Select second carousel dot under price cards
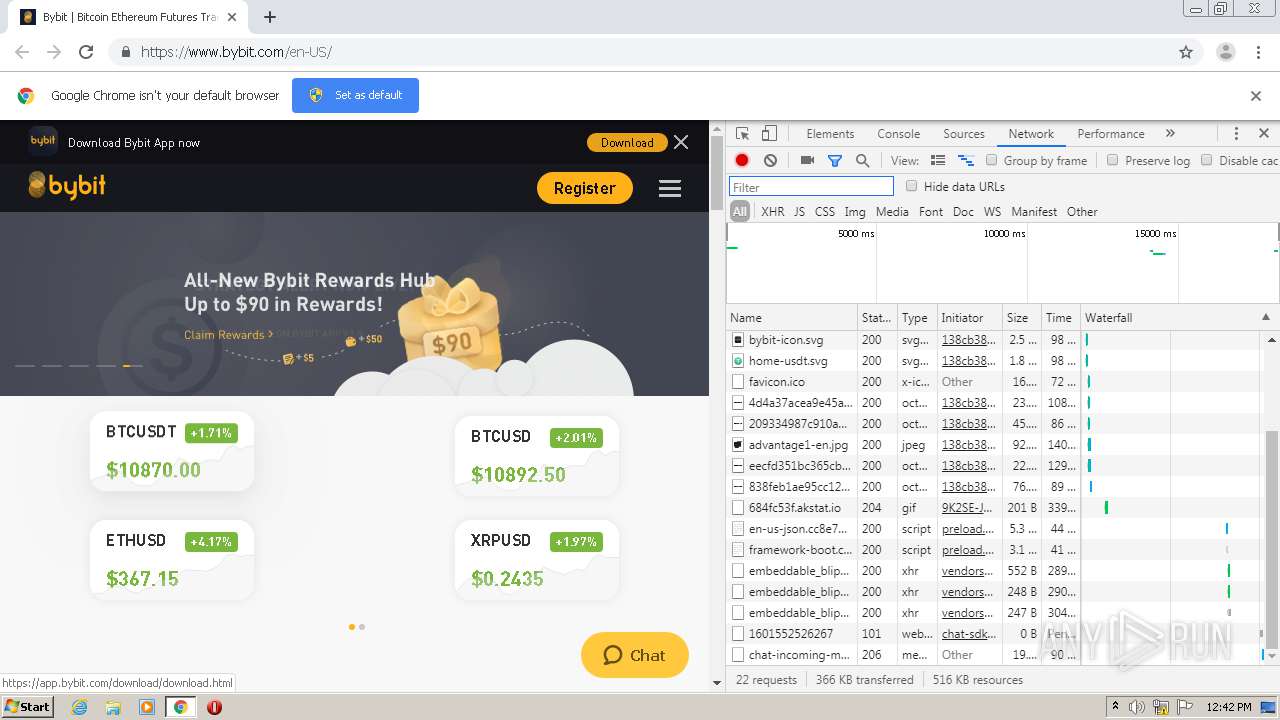This screenshot has width=1280, height=720. pyautogui.click(x=362, y=627)
